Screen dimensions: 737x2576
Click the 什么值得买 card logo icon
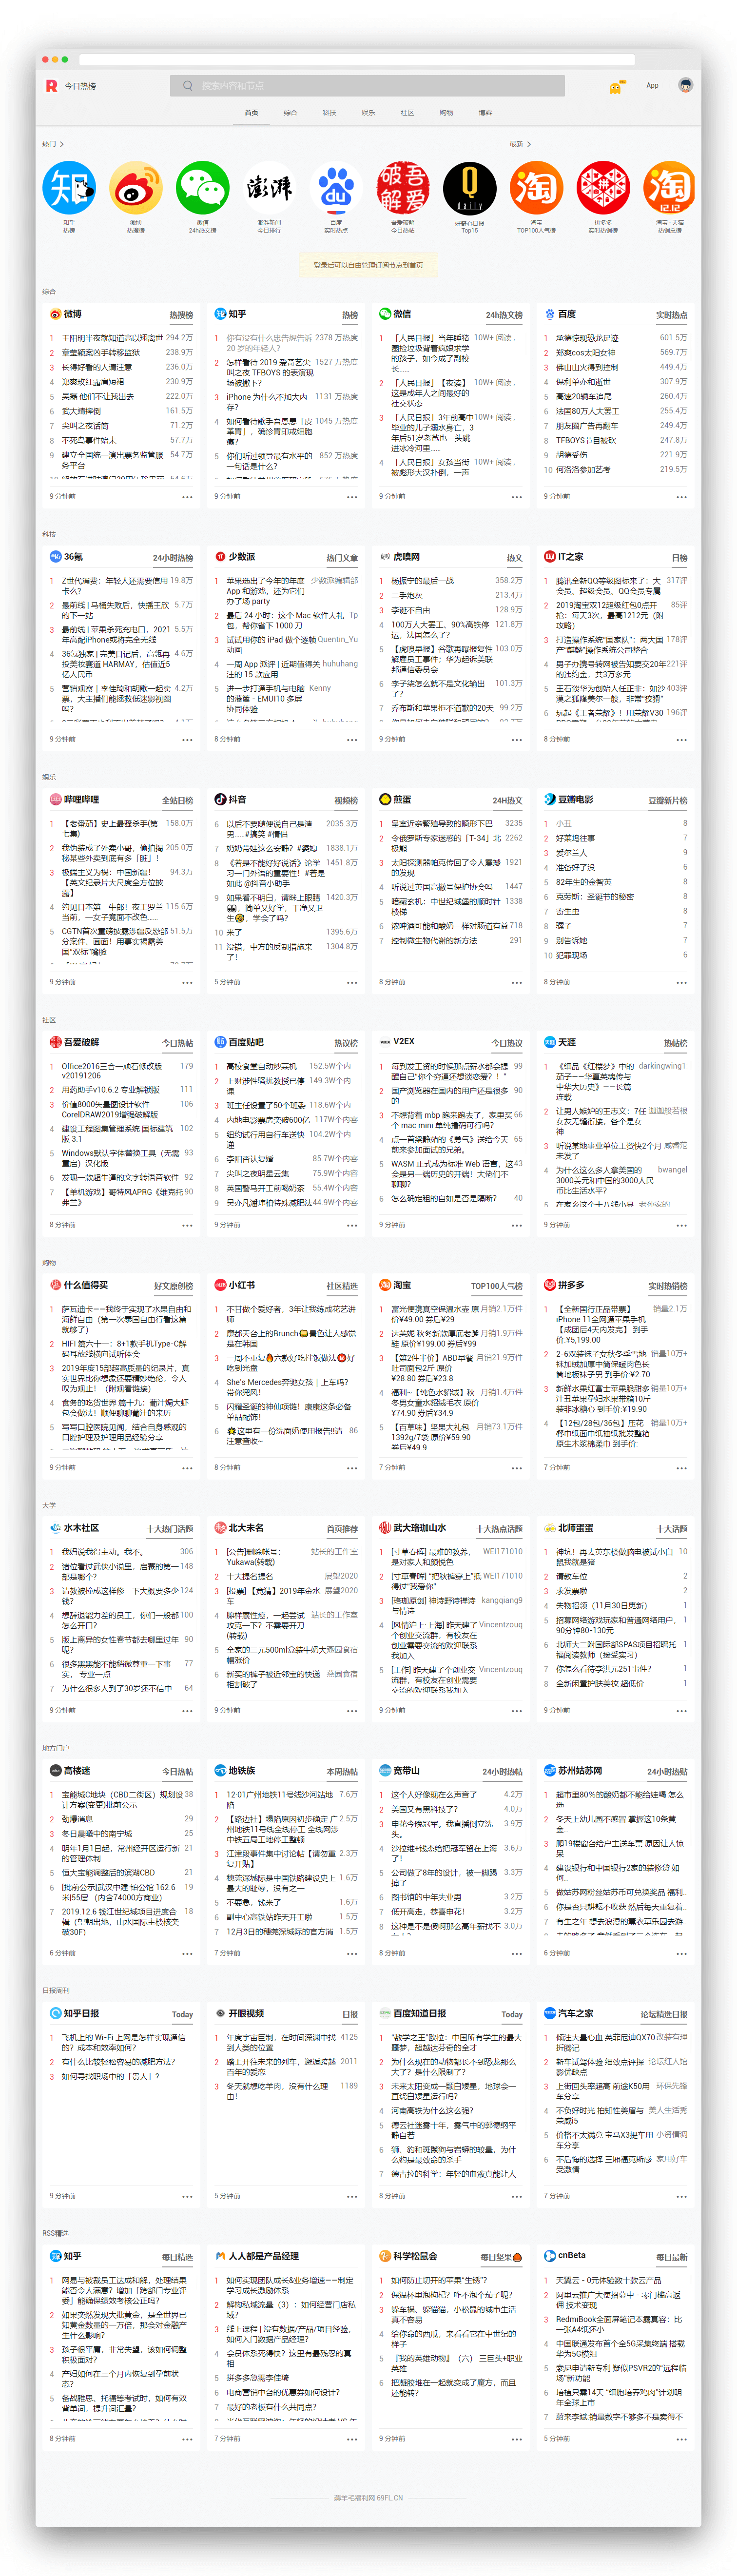[55, 1285]
